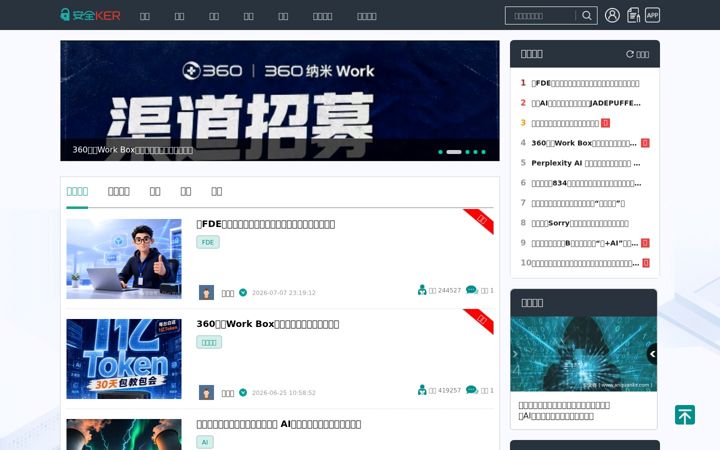Open the article title beginning with FDE
The width and height of the screenshot is (720, 450).
tap(266, 224)
